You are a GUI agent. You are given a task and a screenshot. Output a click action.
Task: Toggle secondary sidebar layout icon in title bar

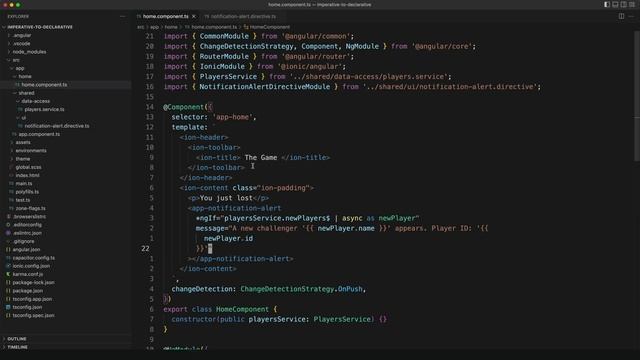pos(623,4)
